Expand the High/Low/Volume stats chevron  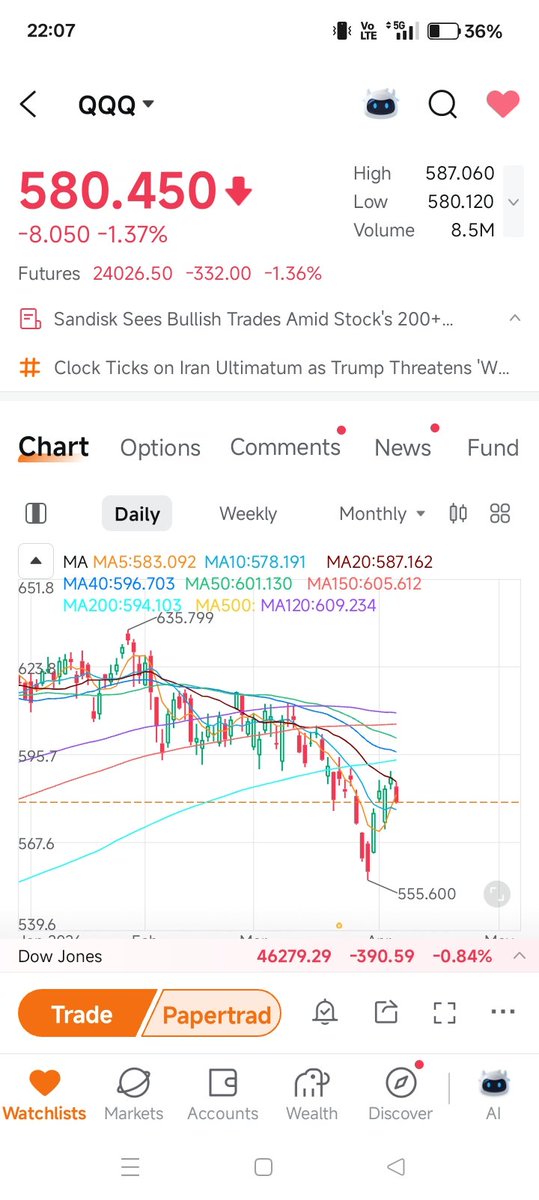tap(513, 202)
